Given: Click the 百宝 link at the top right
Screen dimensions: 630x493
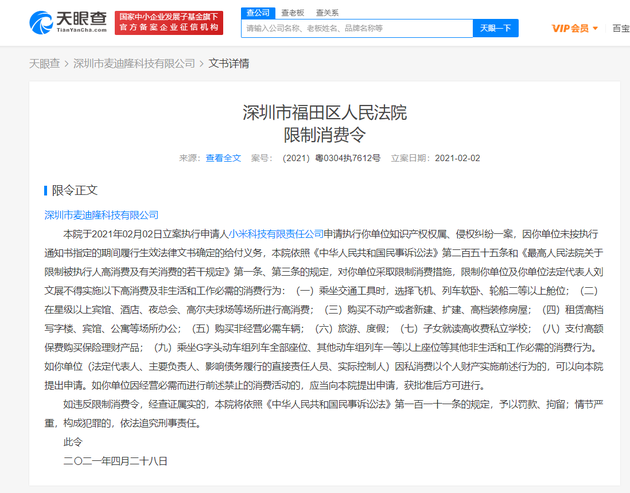Looking at the screenshot, I should [x=621, y=28].
